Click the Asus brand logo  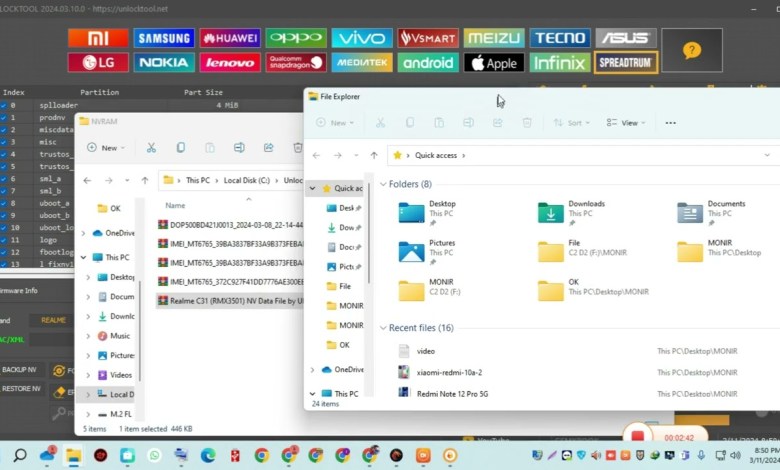(x=626, y=38)
